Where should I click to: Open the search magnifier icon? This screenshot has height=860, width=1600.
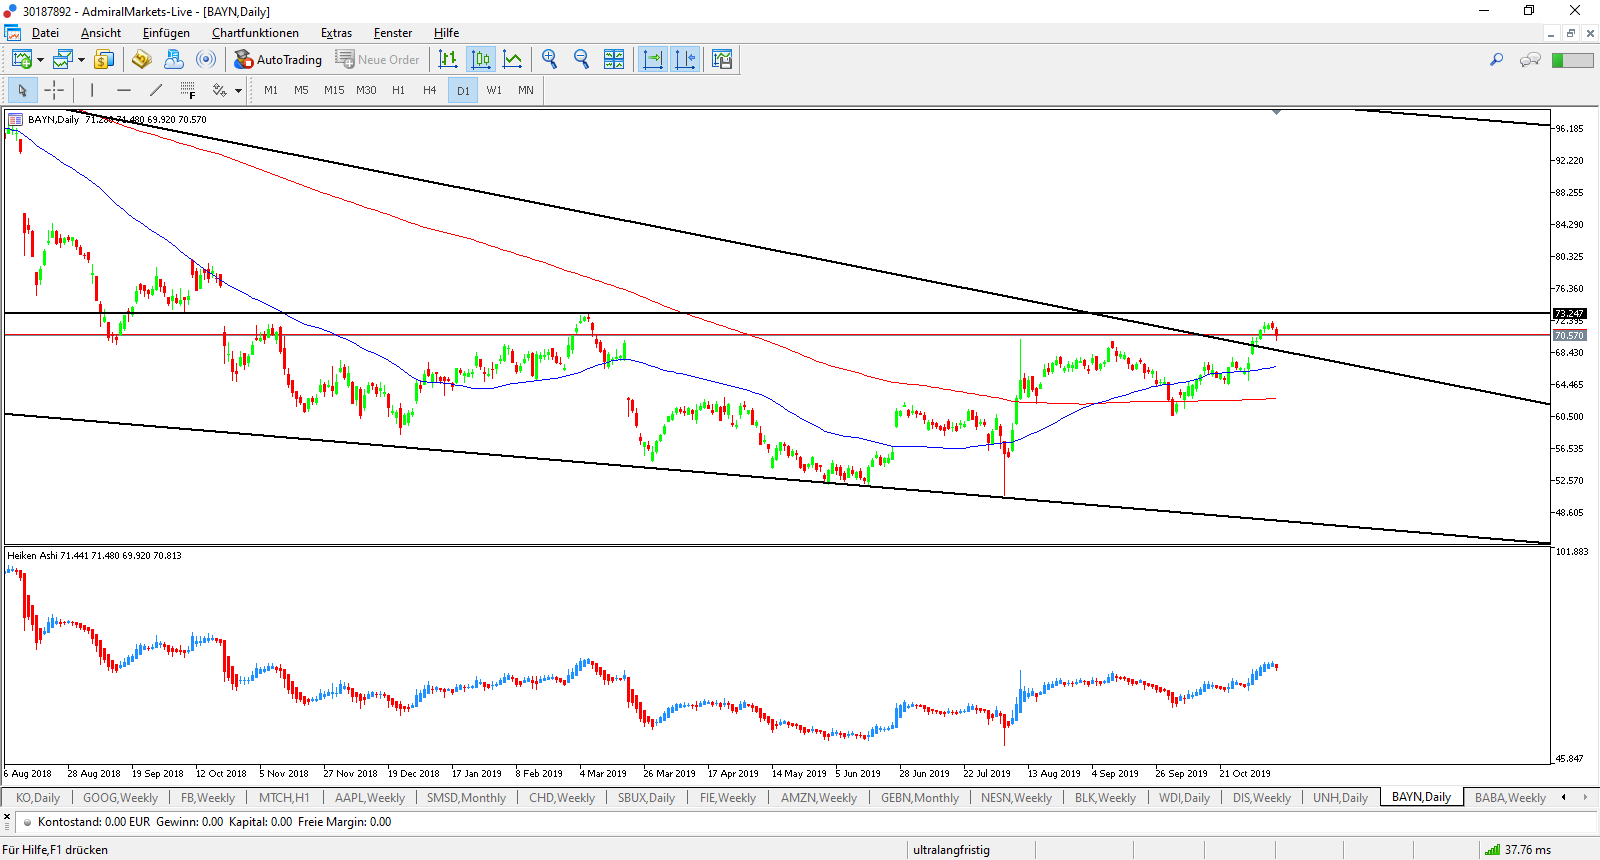(1496, 60)
